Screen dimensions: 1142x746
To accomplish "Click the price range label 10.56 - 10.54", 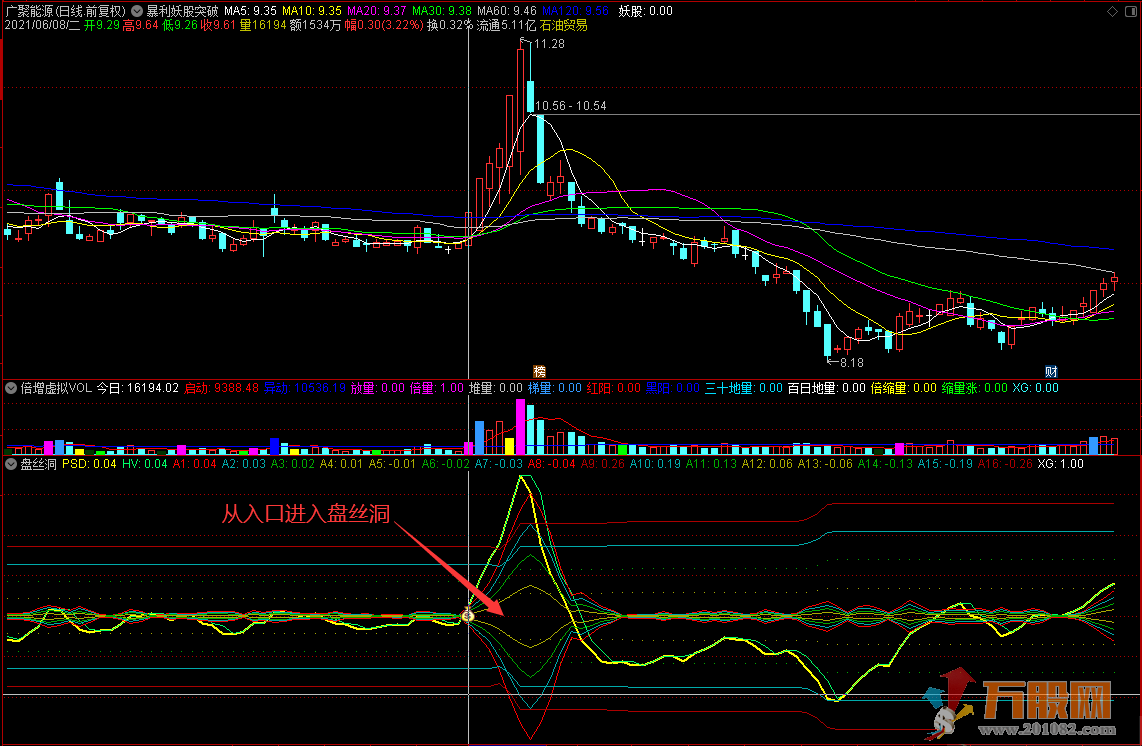I will click(x=570, y=106).
